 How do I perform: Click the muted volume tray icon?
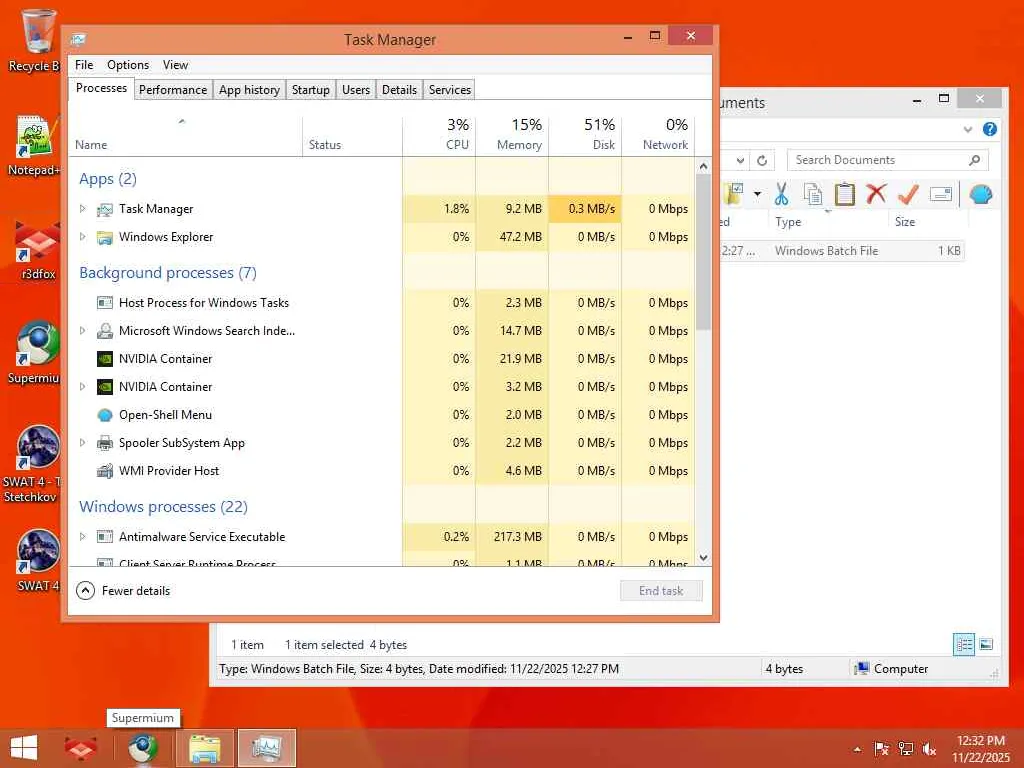pos(929,748)
